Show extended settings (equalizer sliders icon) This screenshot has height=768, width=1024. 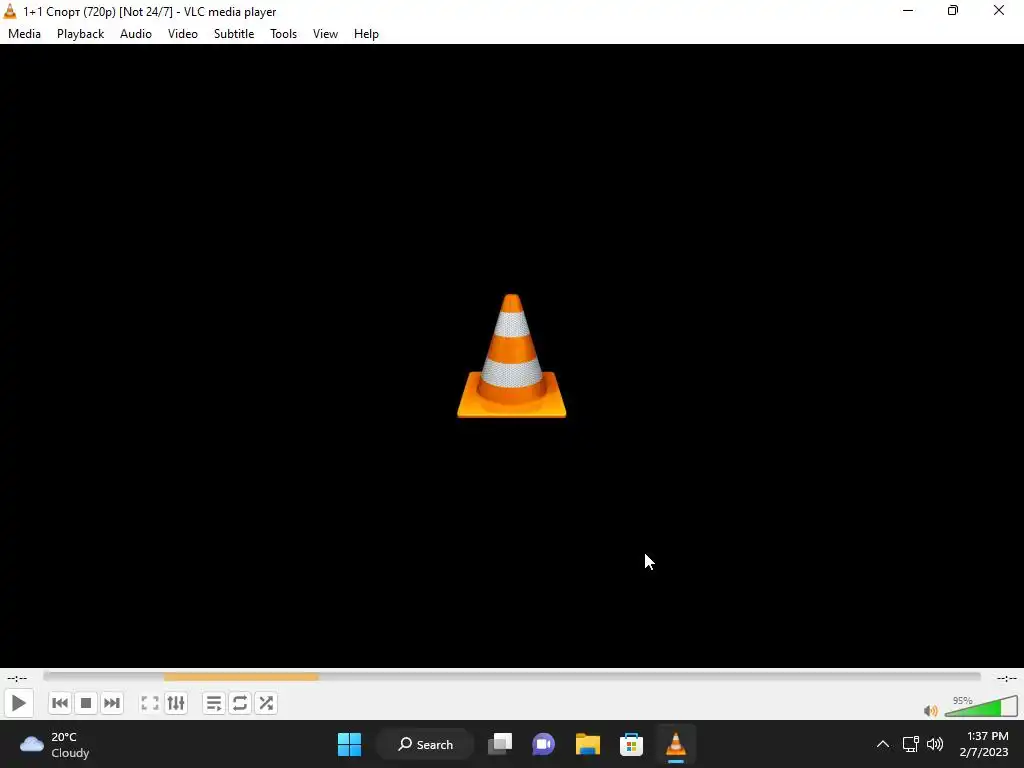[176, 703]
